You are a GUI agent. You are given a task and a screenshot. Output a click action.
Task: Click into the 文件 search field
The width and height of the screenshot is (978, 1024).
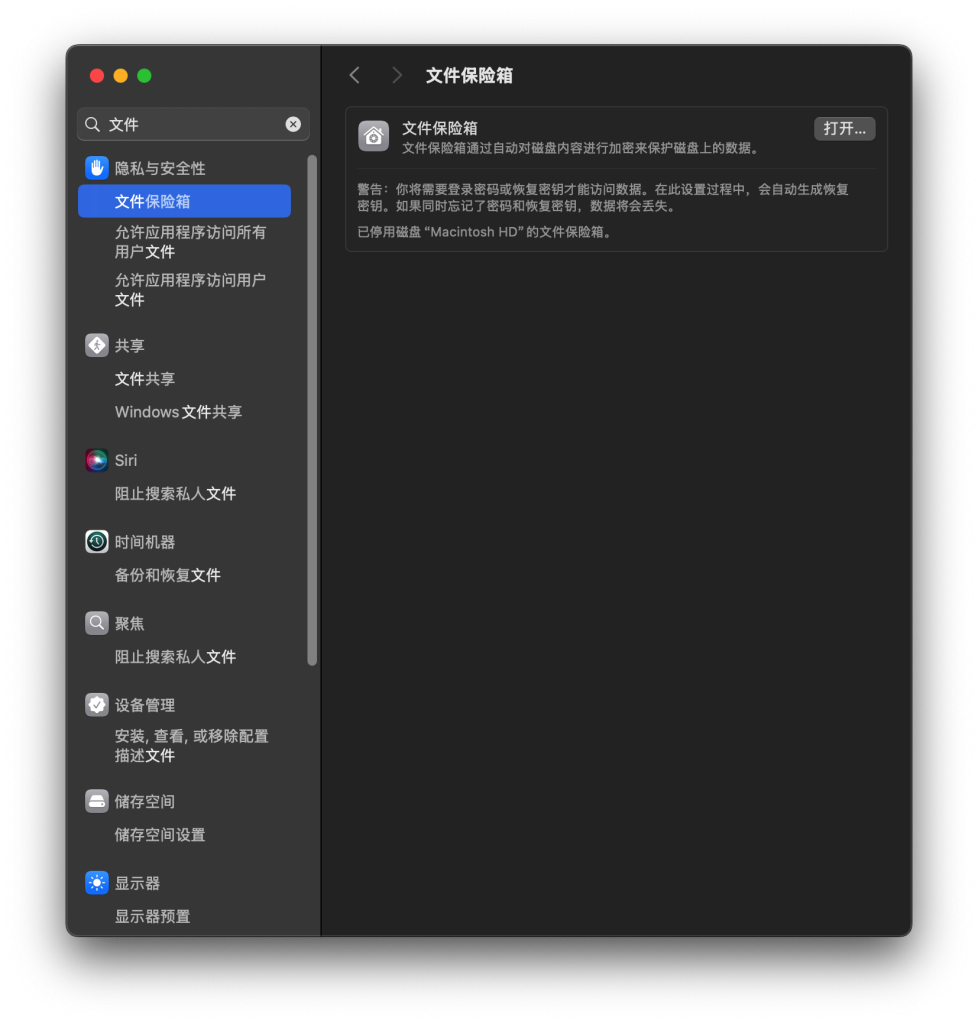tap(193, 124)
